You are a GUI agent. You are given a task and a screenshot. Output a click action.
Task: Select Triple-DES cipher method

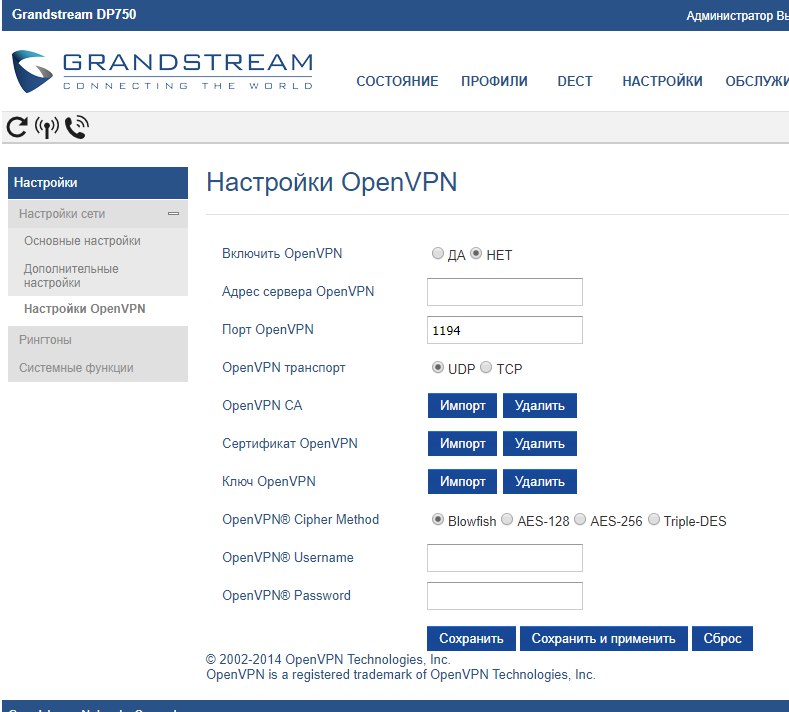pos(654,519)
